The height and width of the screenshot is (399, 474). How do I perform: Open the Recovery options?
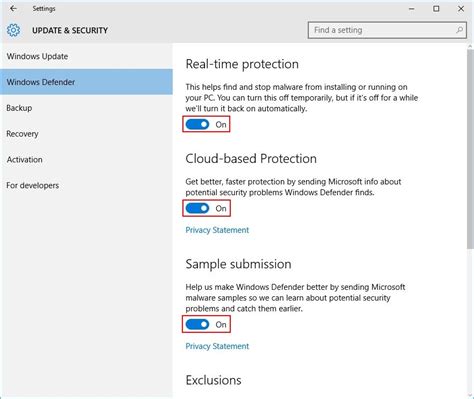[x=86, y=134]
